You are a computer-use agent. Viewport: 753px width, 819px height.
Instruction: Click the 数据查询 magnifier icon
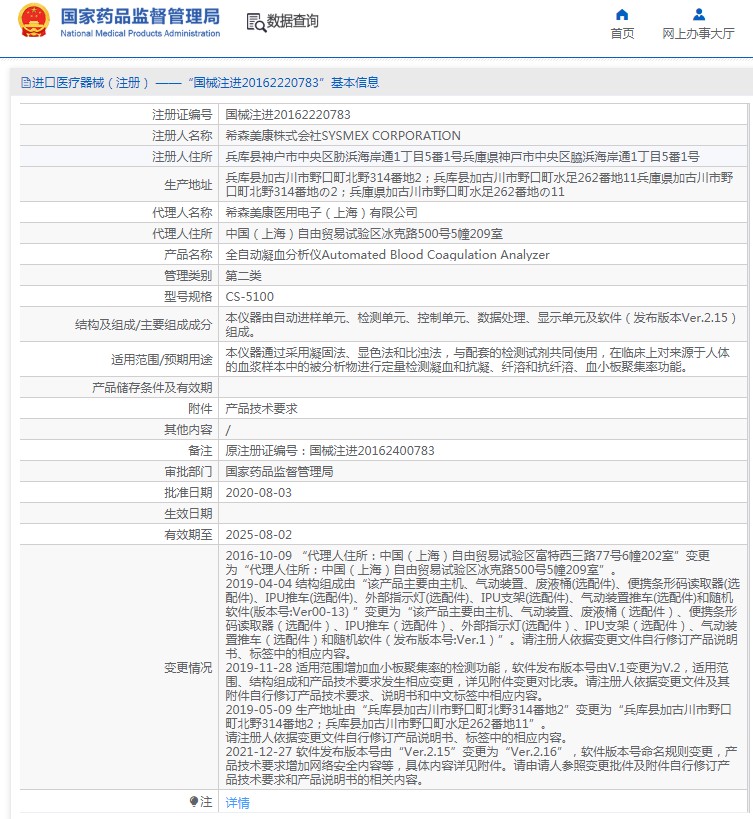point(255,22)
